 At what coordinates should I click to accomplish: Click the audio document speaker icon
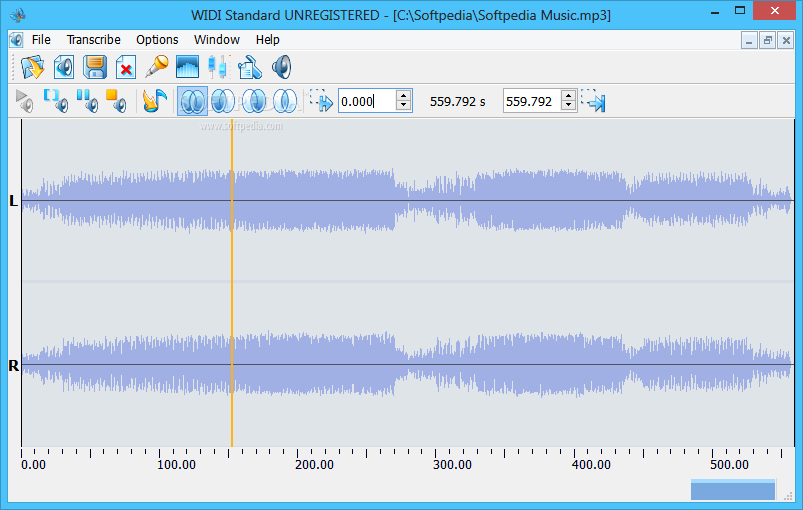tap(64, 67)
